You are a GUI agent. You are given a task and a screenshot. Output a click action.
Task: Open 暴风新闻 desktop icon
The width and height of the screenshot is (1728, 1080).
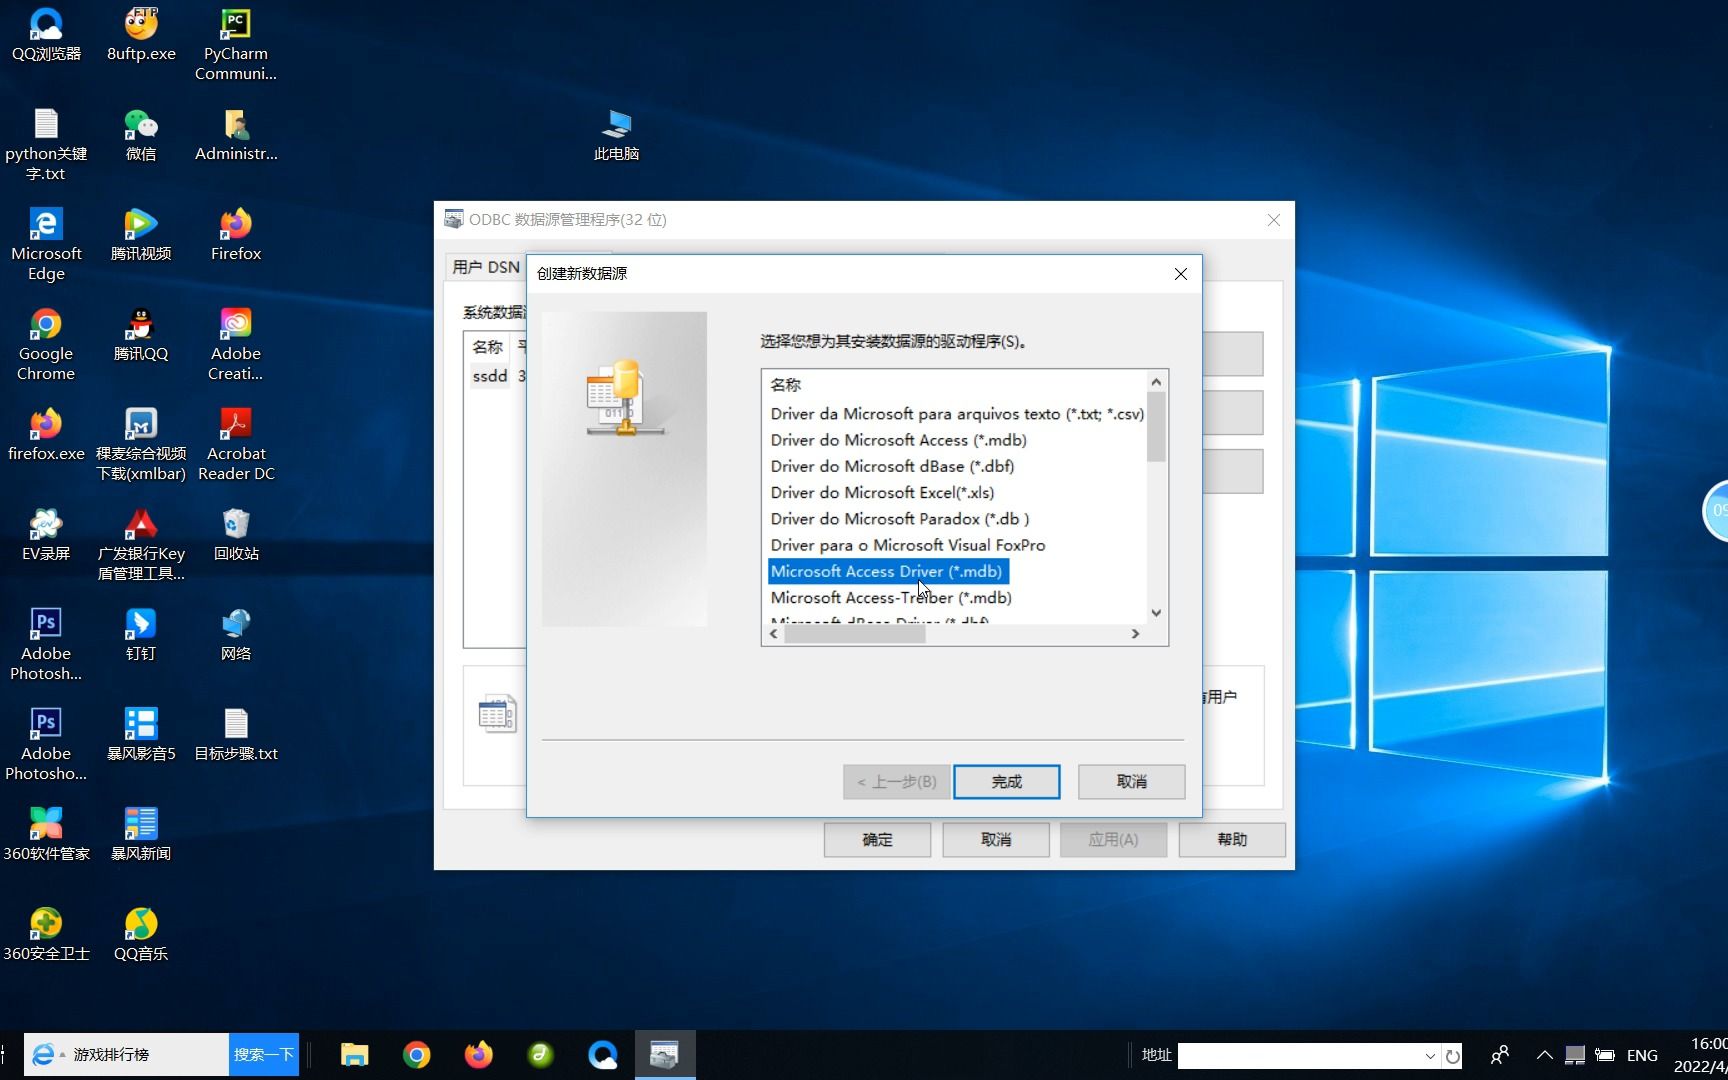point(141,834)
